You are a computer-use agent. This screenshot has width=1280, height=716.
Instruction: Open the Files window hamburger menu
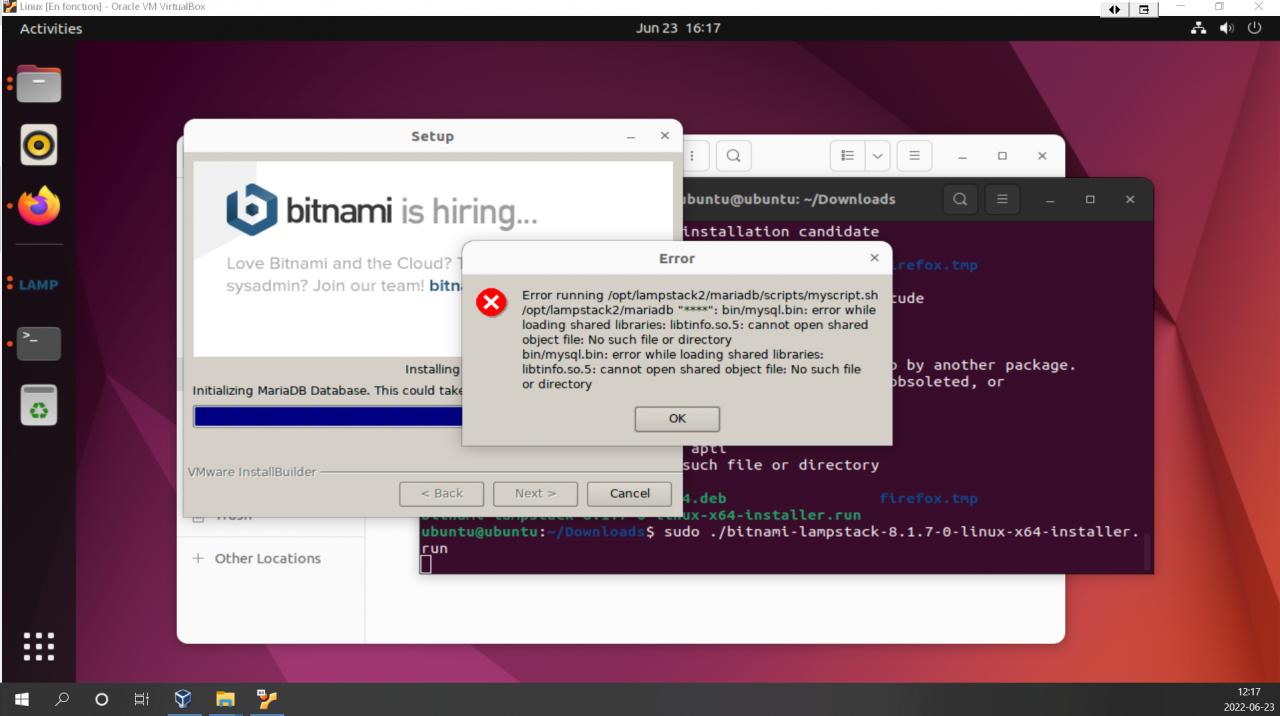click(914, 156)
